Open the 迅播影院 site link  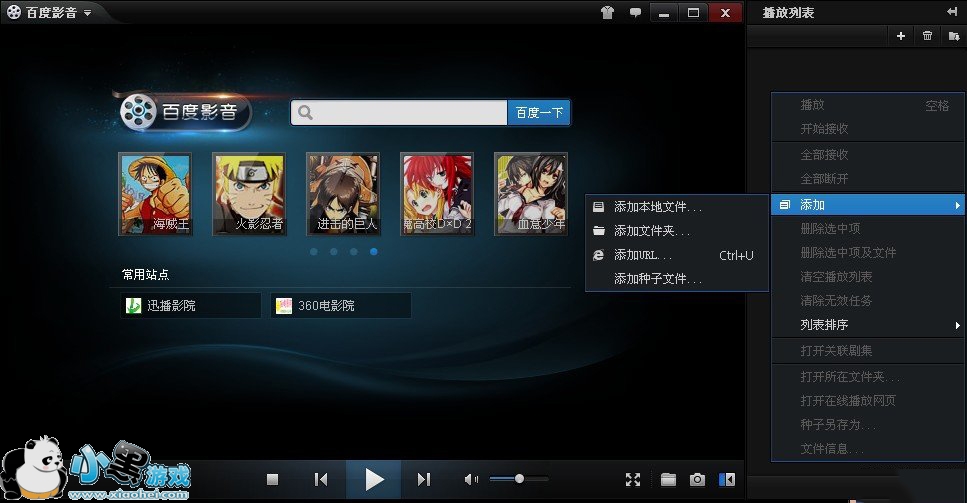[x=191, y=305]
